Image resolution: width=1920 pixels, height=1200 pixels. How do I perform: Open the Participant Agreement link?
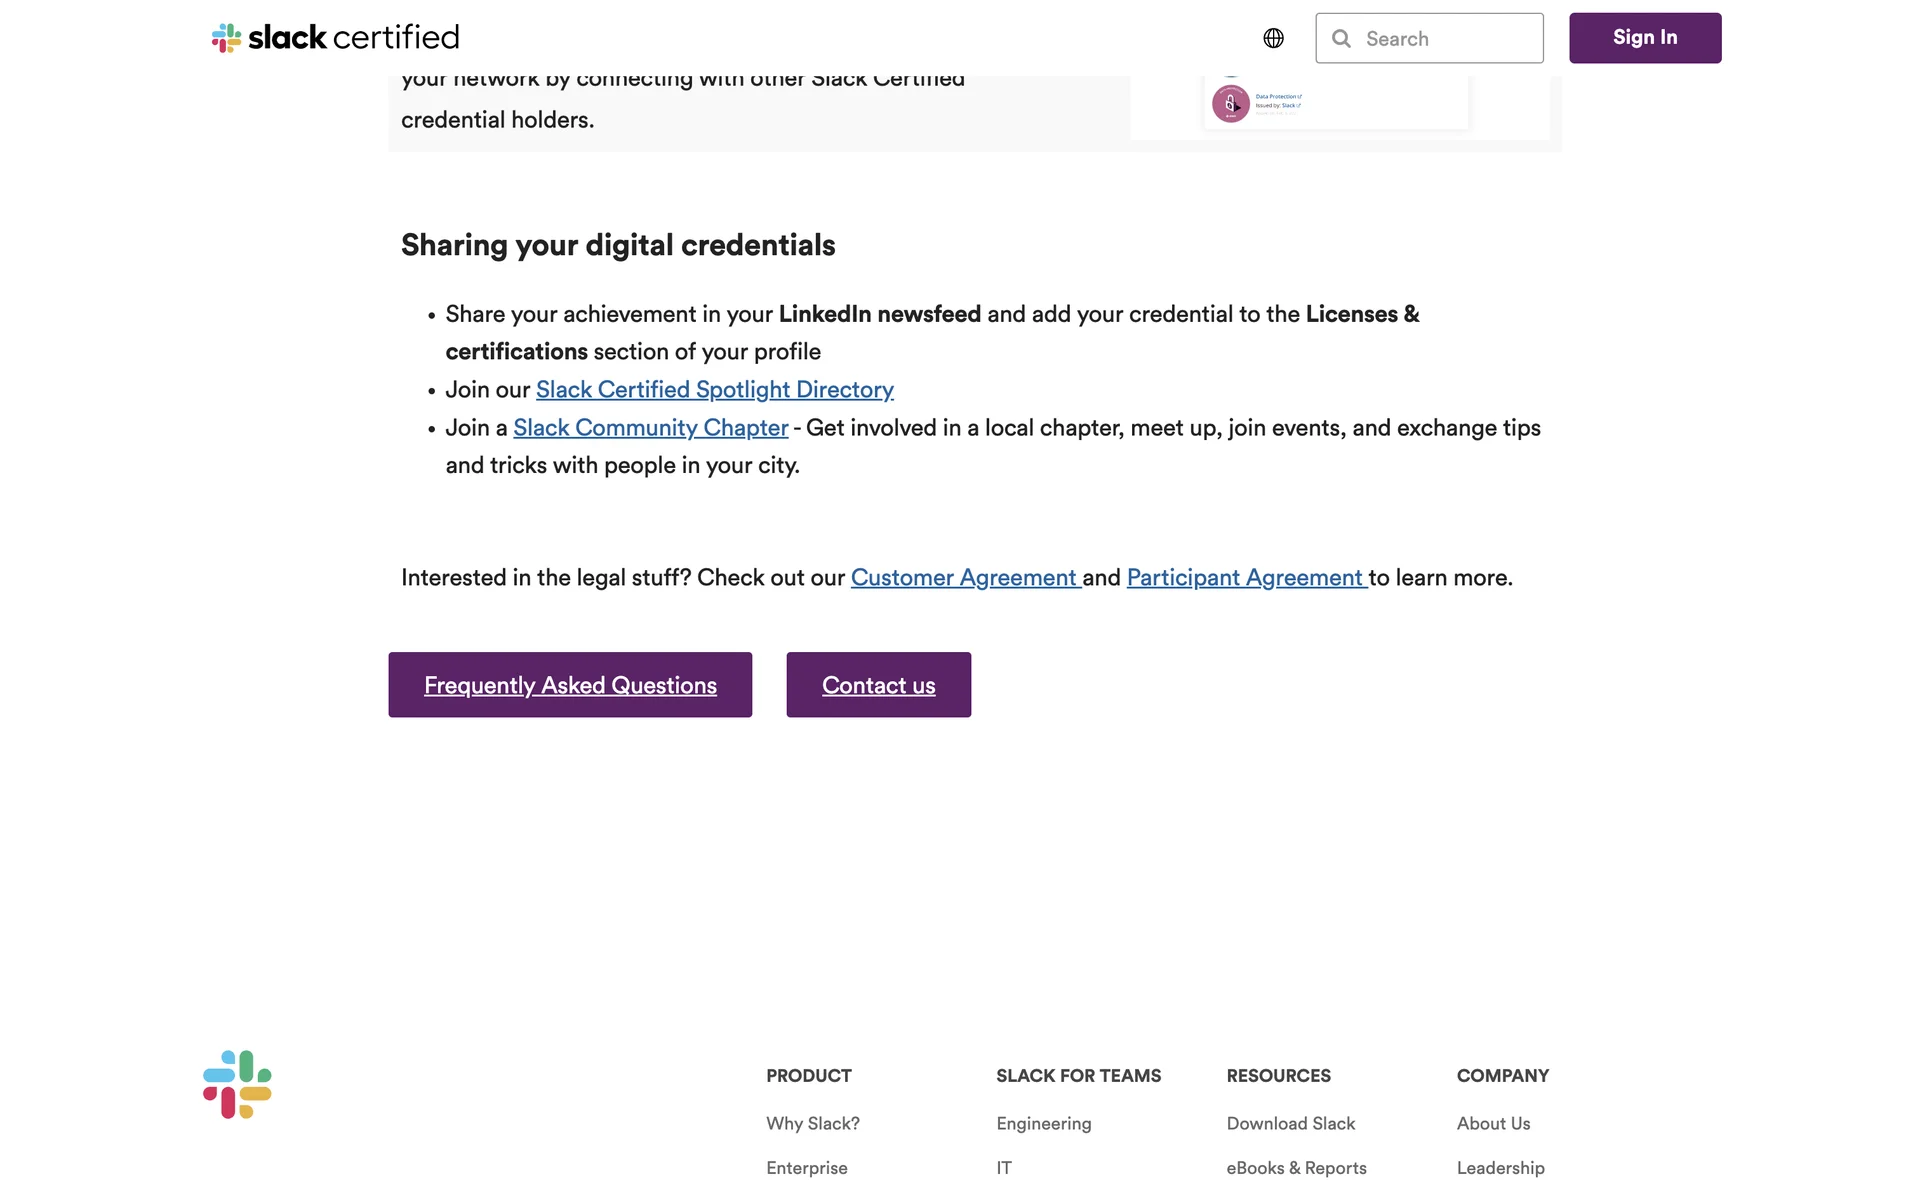pyautogui.click(x=1245, y=578)
